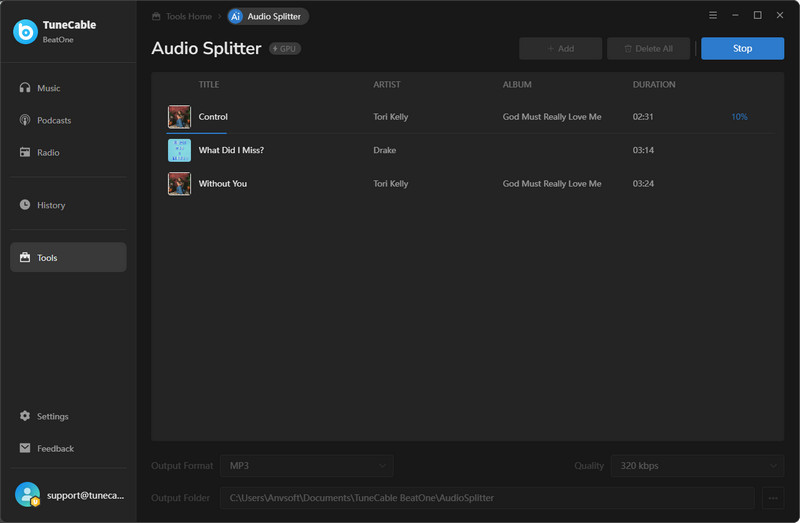Viewport: 800px width, 523px height.
Task: Click the TITLE column header
Action: [x=209, y=85]
